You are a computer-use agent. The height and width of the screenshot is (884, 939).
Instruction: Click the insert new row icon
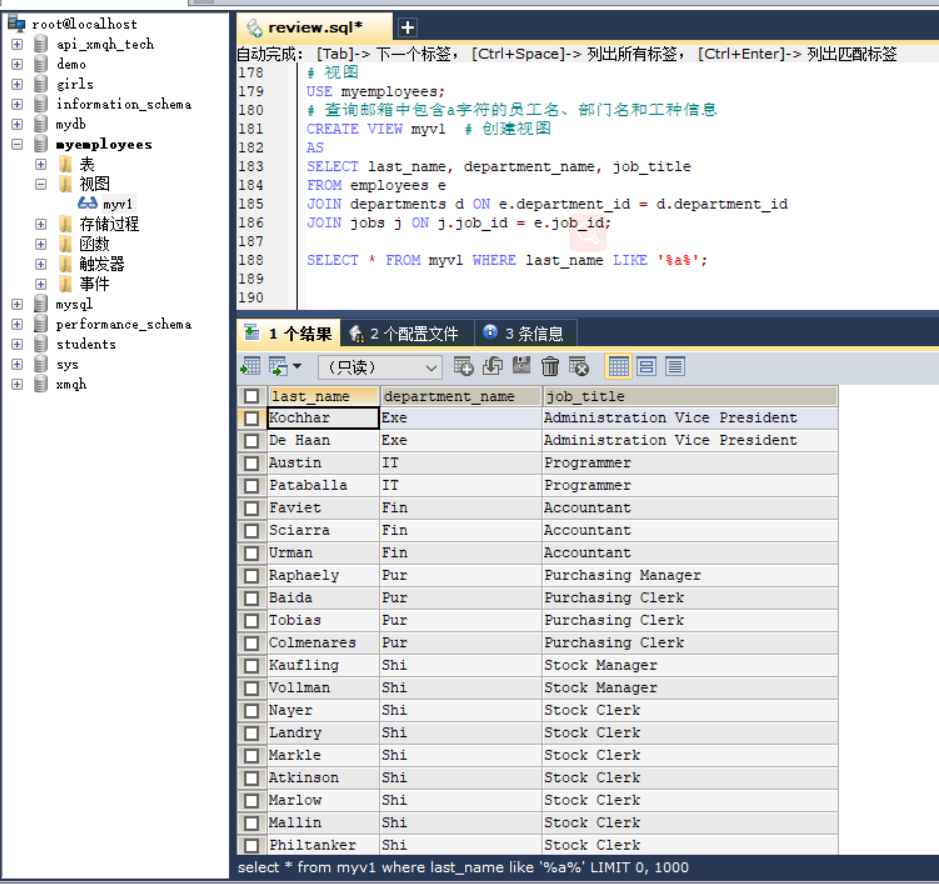pyautogui.click(x=463, y=366)
